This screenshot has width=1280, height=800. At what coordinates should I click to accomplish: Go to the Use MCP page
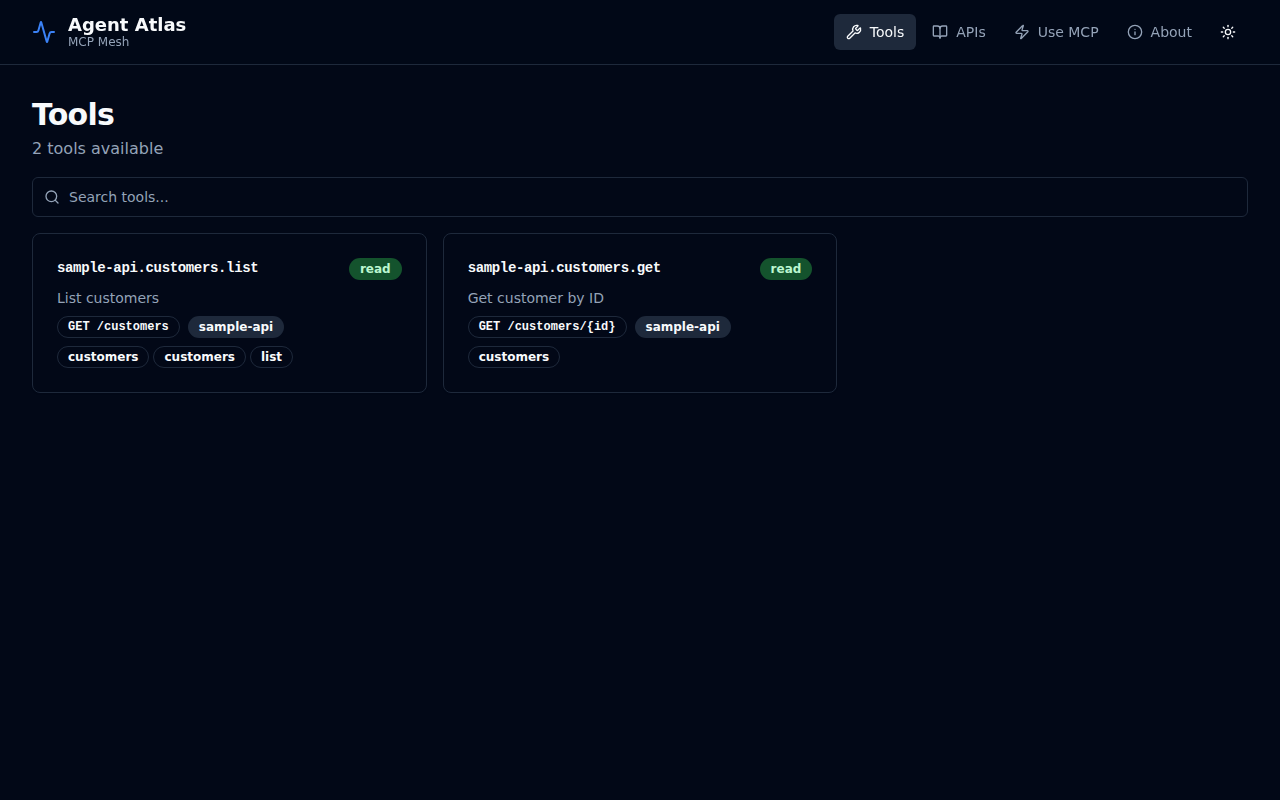(1057, 32)
